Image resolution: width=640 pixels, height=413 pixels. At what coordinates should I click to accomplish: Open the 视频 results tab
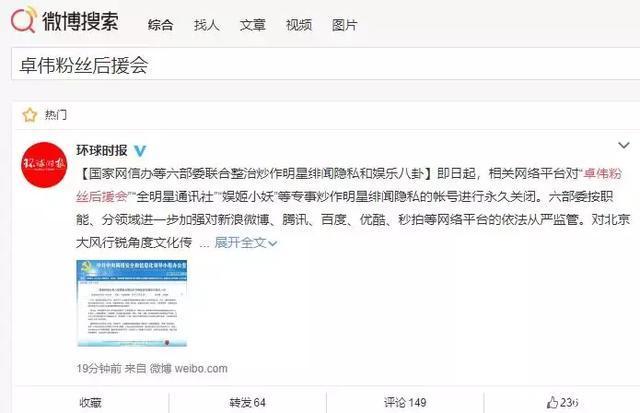pos(299,25)
